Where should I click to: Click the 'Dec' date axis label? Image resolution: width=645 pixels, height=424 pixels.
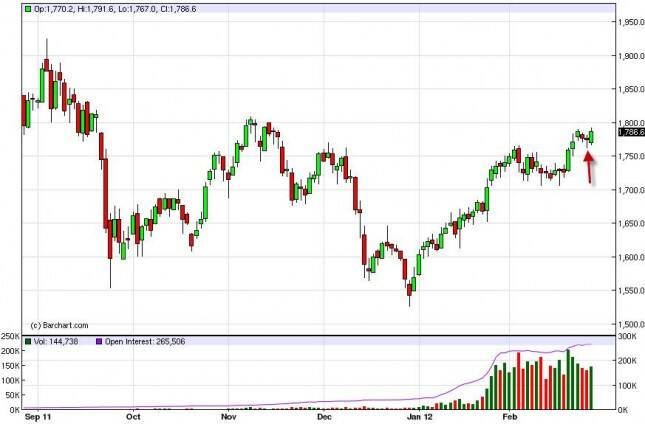(324, 417)
